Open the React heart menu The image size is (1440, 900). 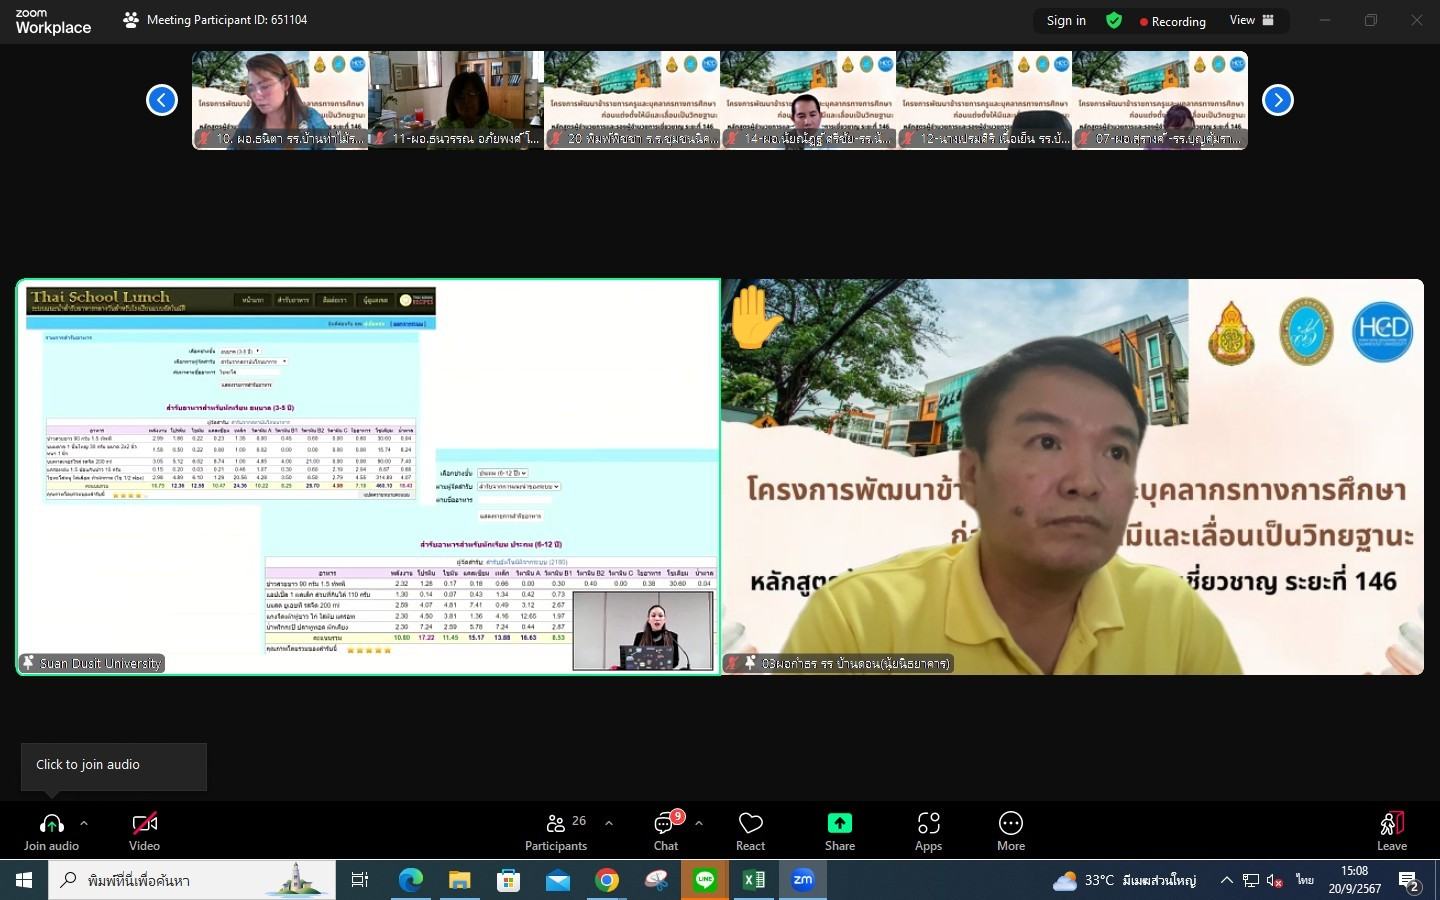[x=751, y=832]
